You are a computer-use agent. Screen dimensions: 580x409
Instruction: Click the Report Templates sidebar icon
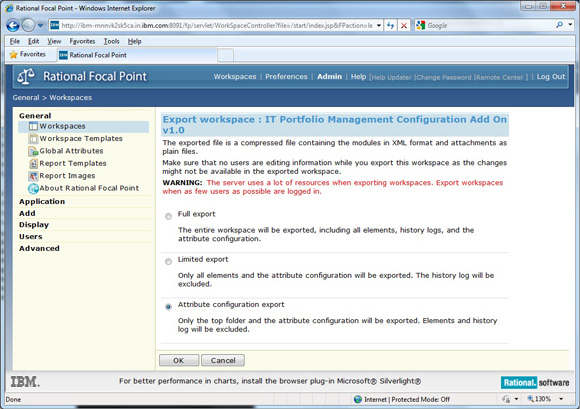tap(33, 163)
